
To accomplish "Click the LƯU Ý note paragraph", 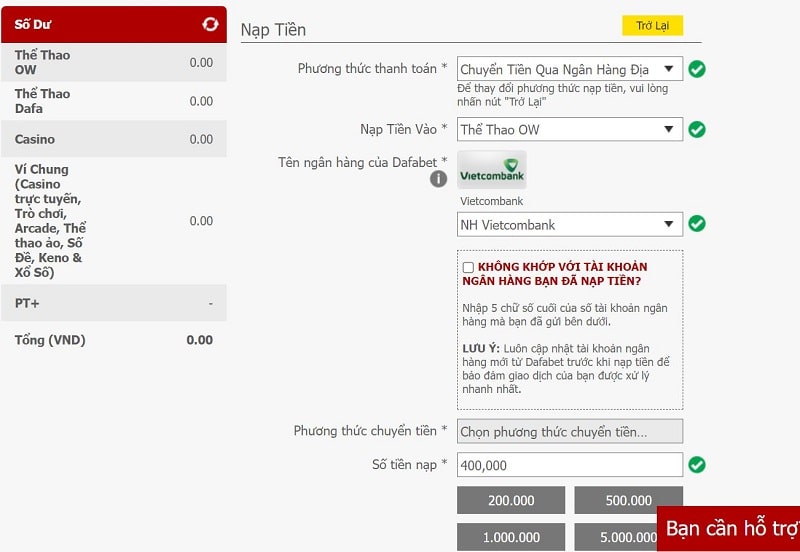I will click(x=566, y=369).
